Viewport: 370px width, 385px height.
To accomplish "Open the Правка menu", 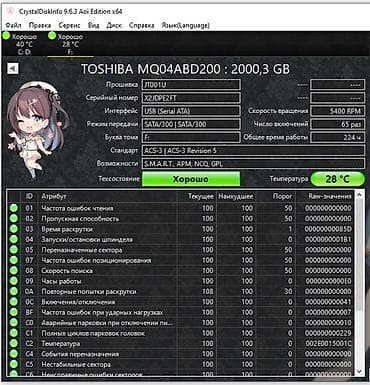I will click(x=40, y=25).
